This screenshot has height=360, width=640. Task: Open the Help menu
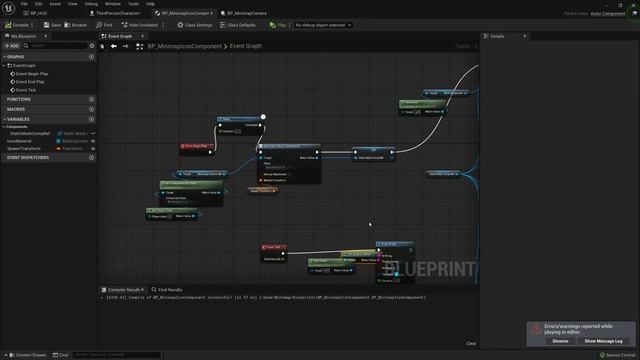point(150,4)
